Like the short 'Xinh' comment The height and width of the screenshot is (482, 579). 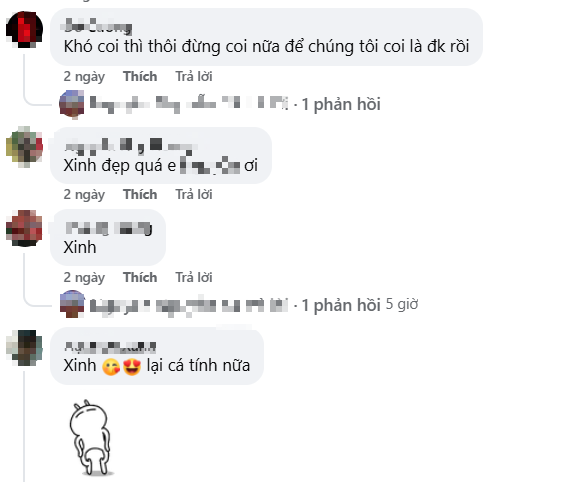pos(140,277)
